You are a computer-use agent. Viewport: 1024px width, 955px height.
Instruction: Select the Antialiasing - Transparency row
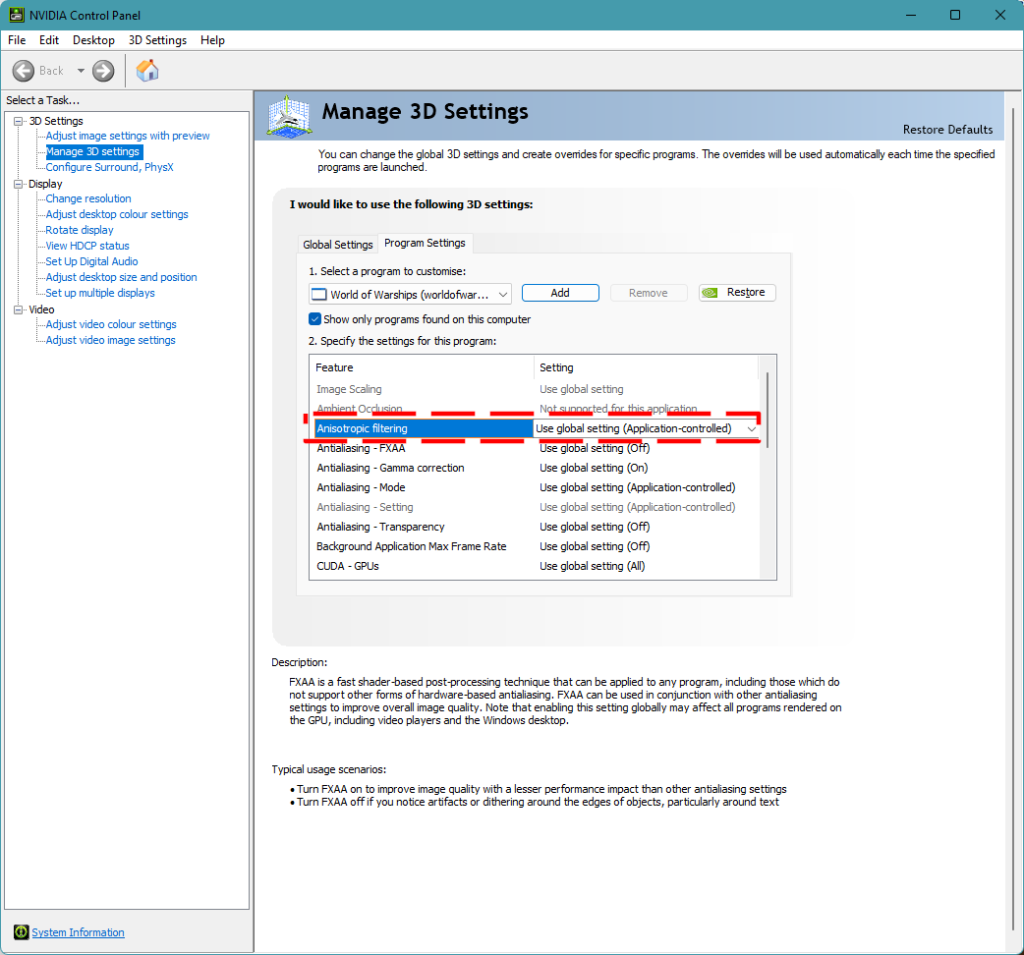536,526
